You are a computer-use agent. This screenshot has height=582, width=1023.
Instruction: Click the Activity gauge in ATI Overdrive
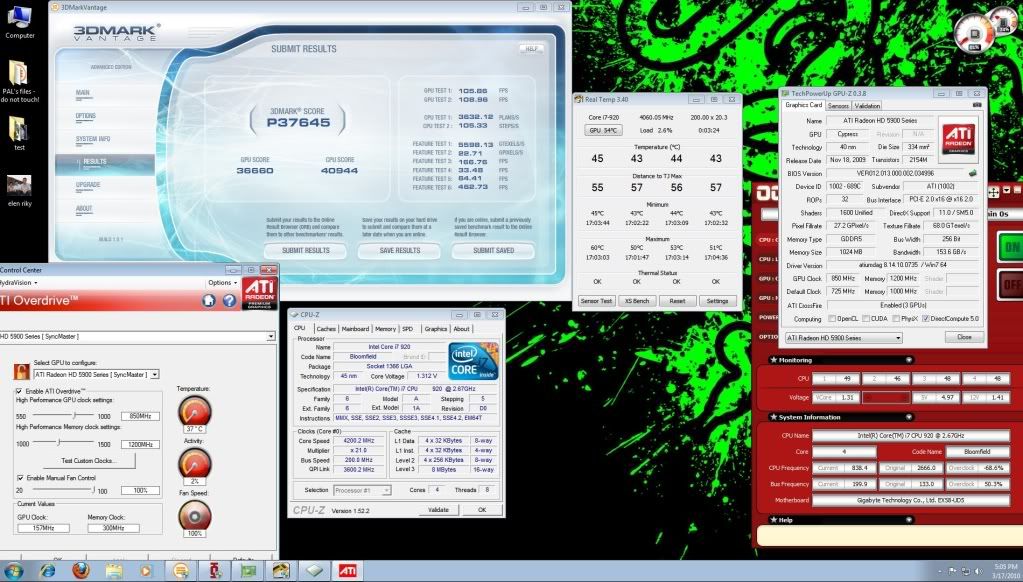point(194,464)
